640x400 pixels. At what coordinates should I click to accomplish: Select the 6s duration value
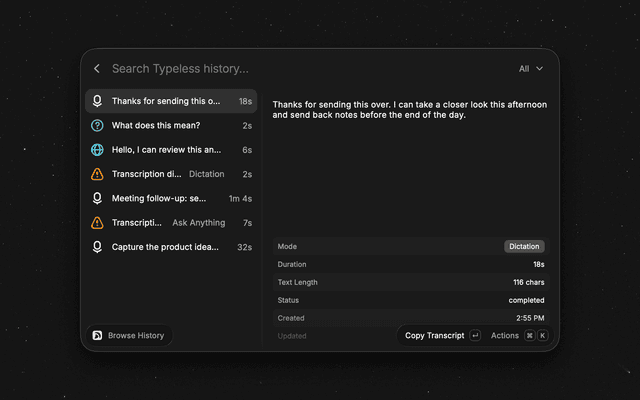coord(247,150)
